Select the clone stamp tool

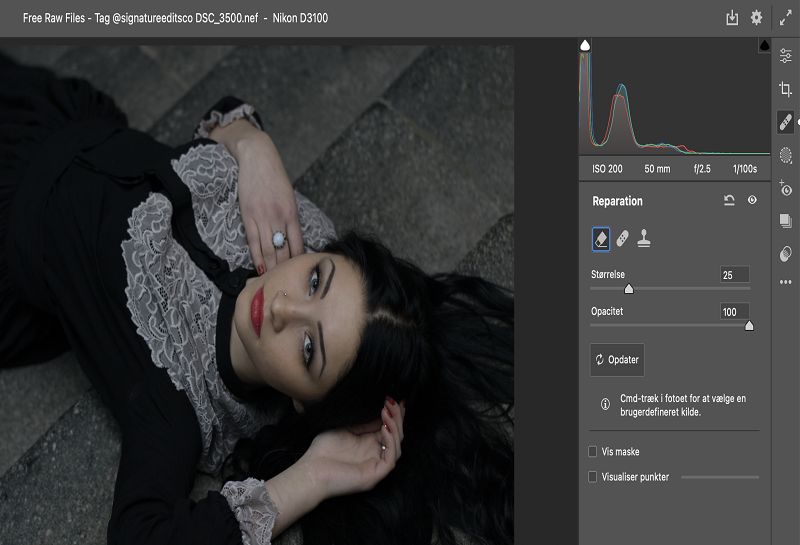[x=644, y=238]
